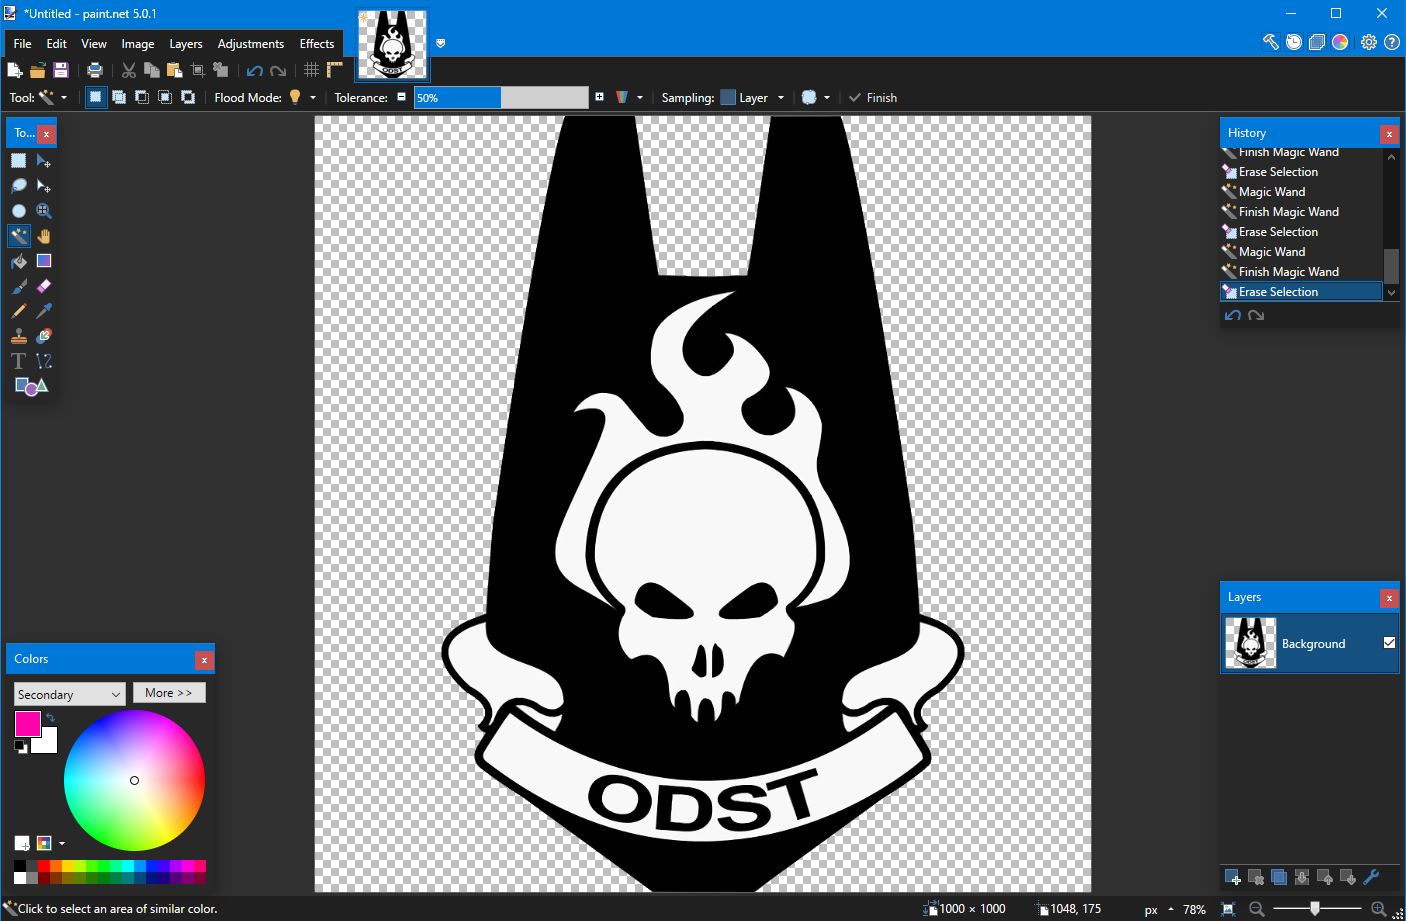Click the Finish button
The image size is (1406, 921).
coord(873,97)
